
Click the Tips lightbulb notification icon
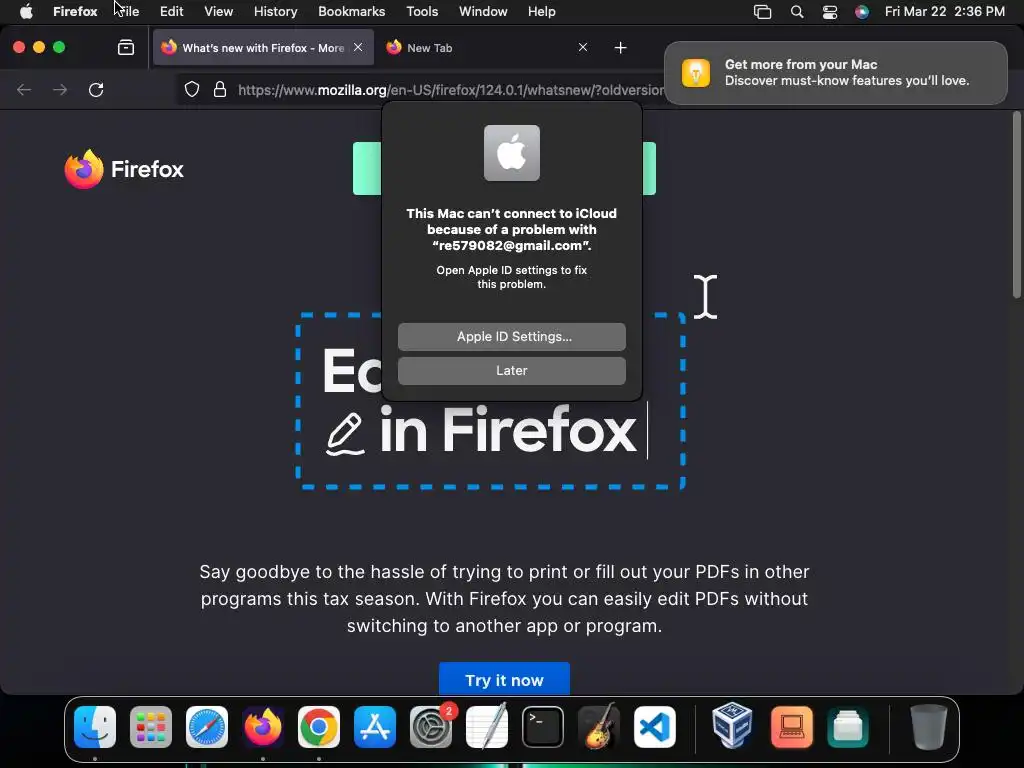696,72
